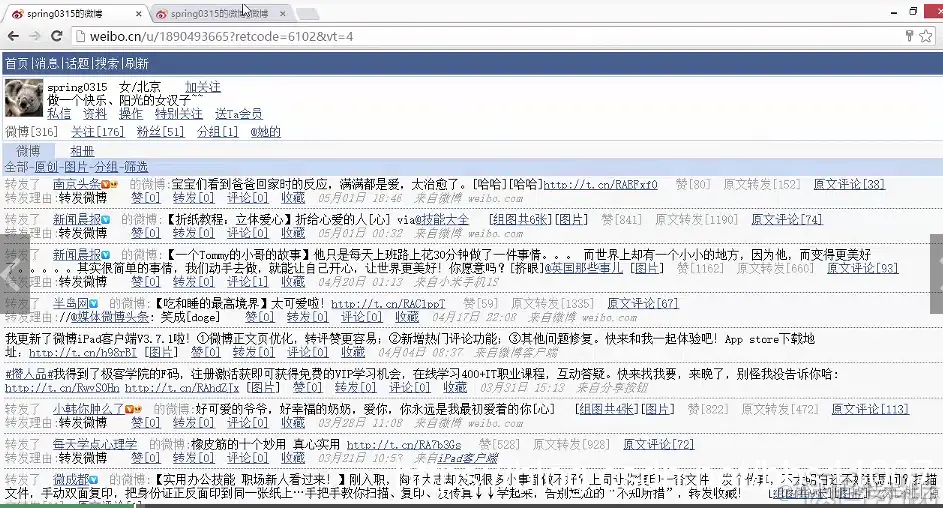The image size is (943, 508).
Task: Click the 操作 link
Action: (x=131, y=114)
